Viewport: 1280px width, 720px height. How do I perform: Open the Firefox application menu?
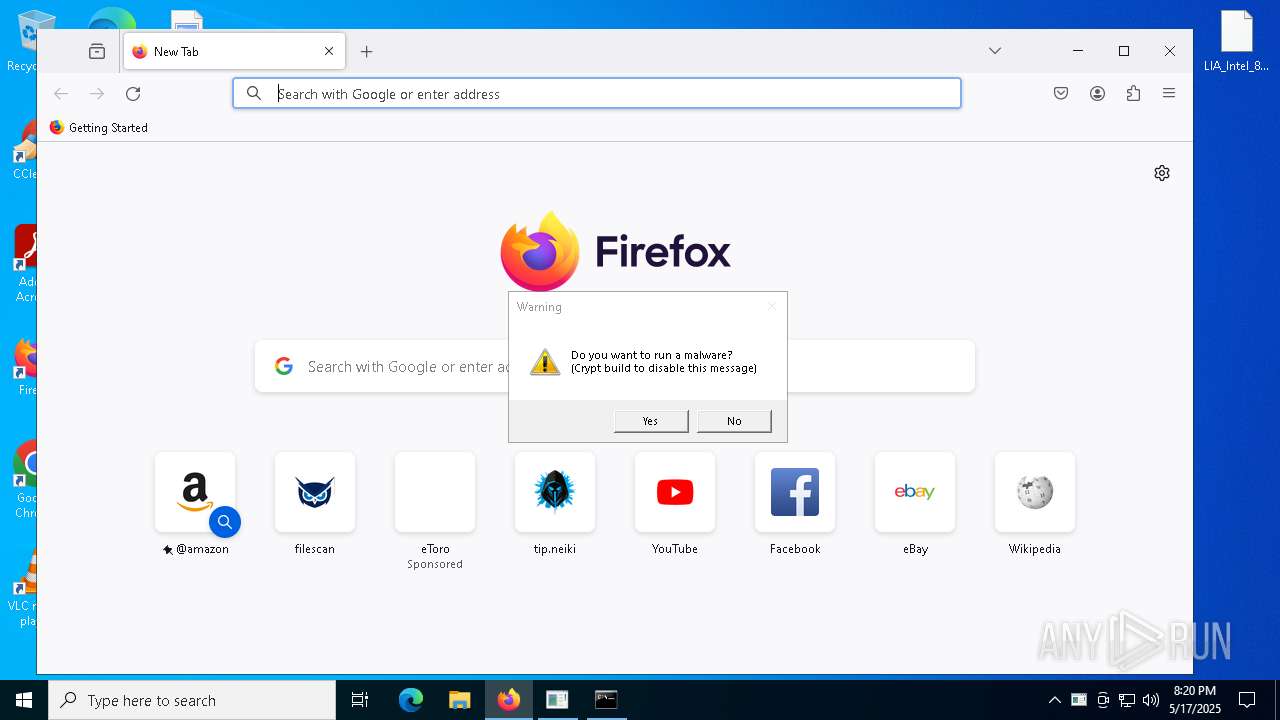1169,94
